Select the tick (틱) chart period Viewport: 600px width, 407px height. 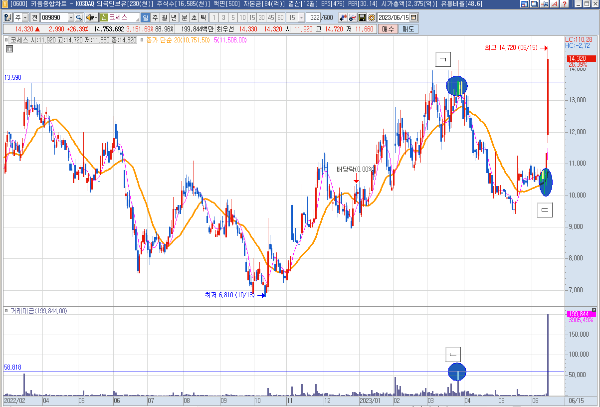[203, 18]
